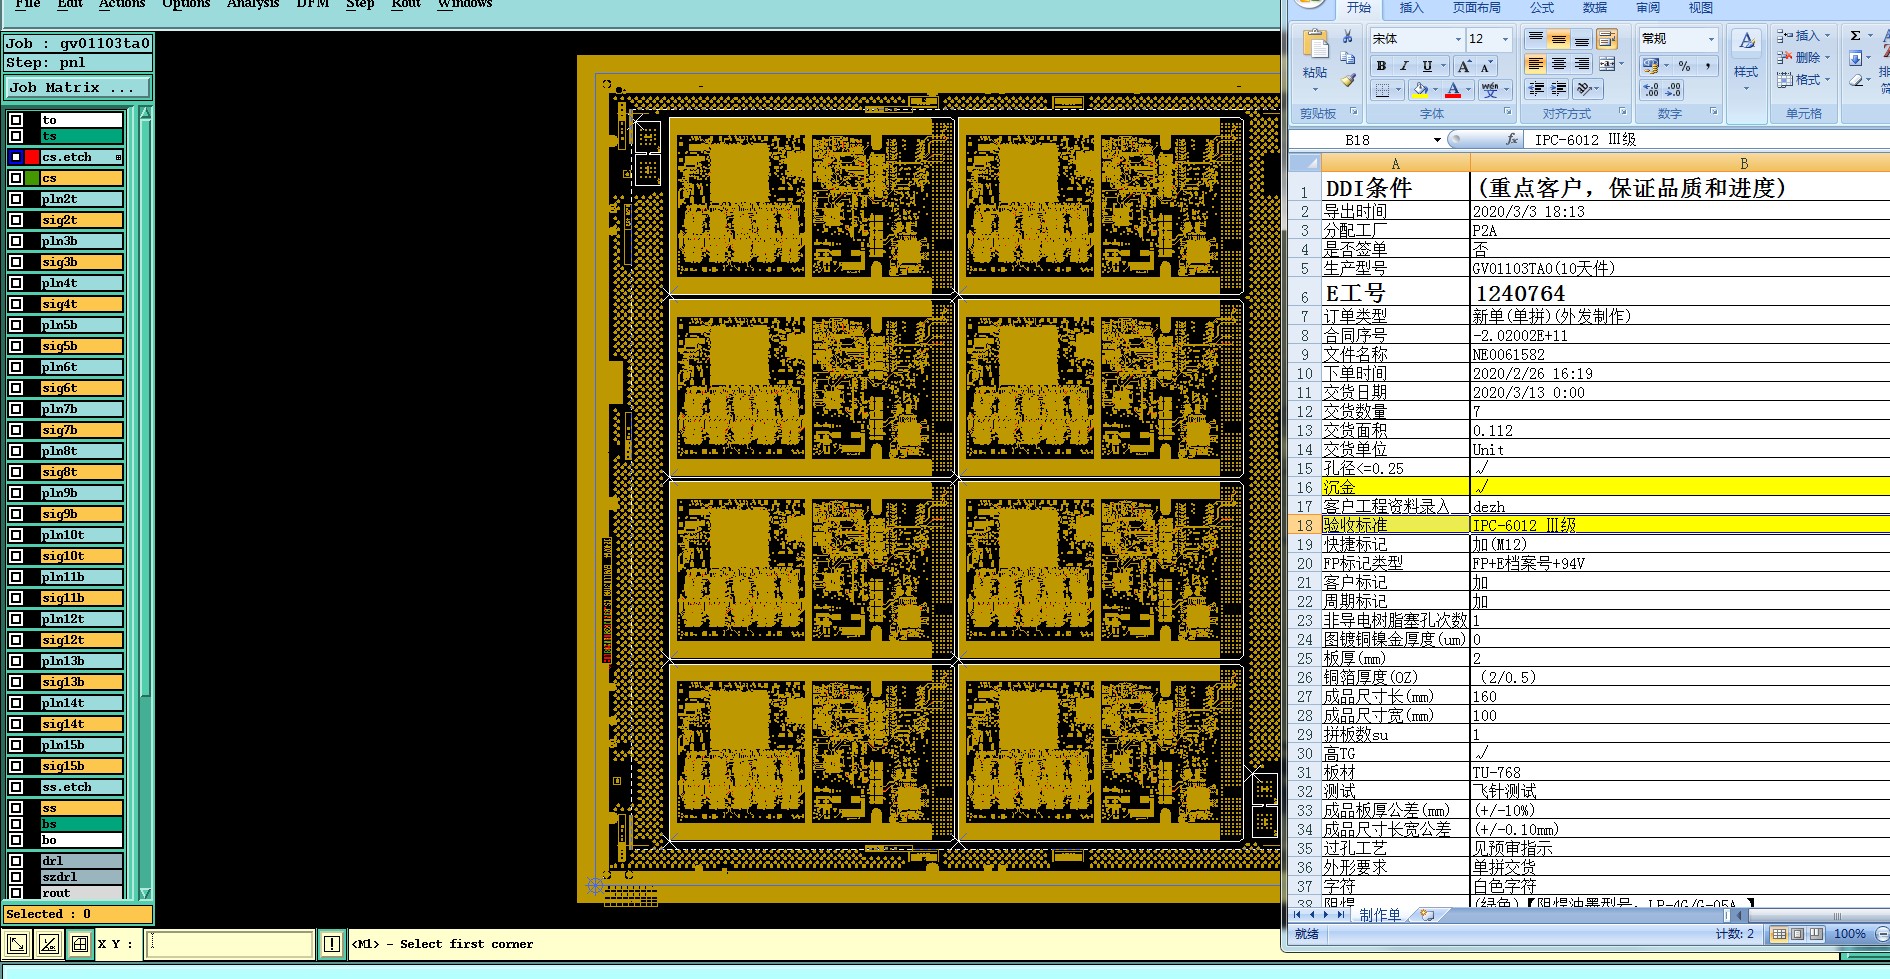Toggle display box of layer sig4t

(x=16, y=304)
